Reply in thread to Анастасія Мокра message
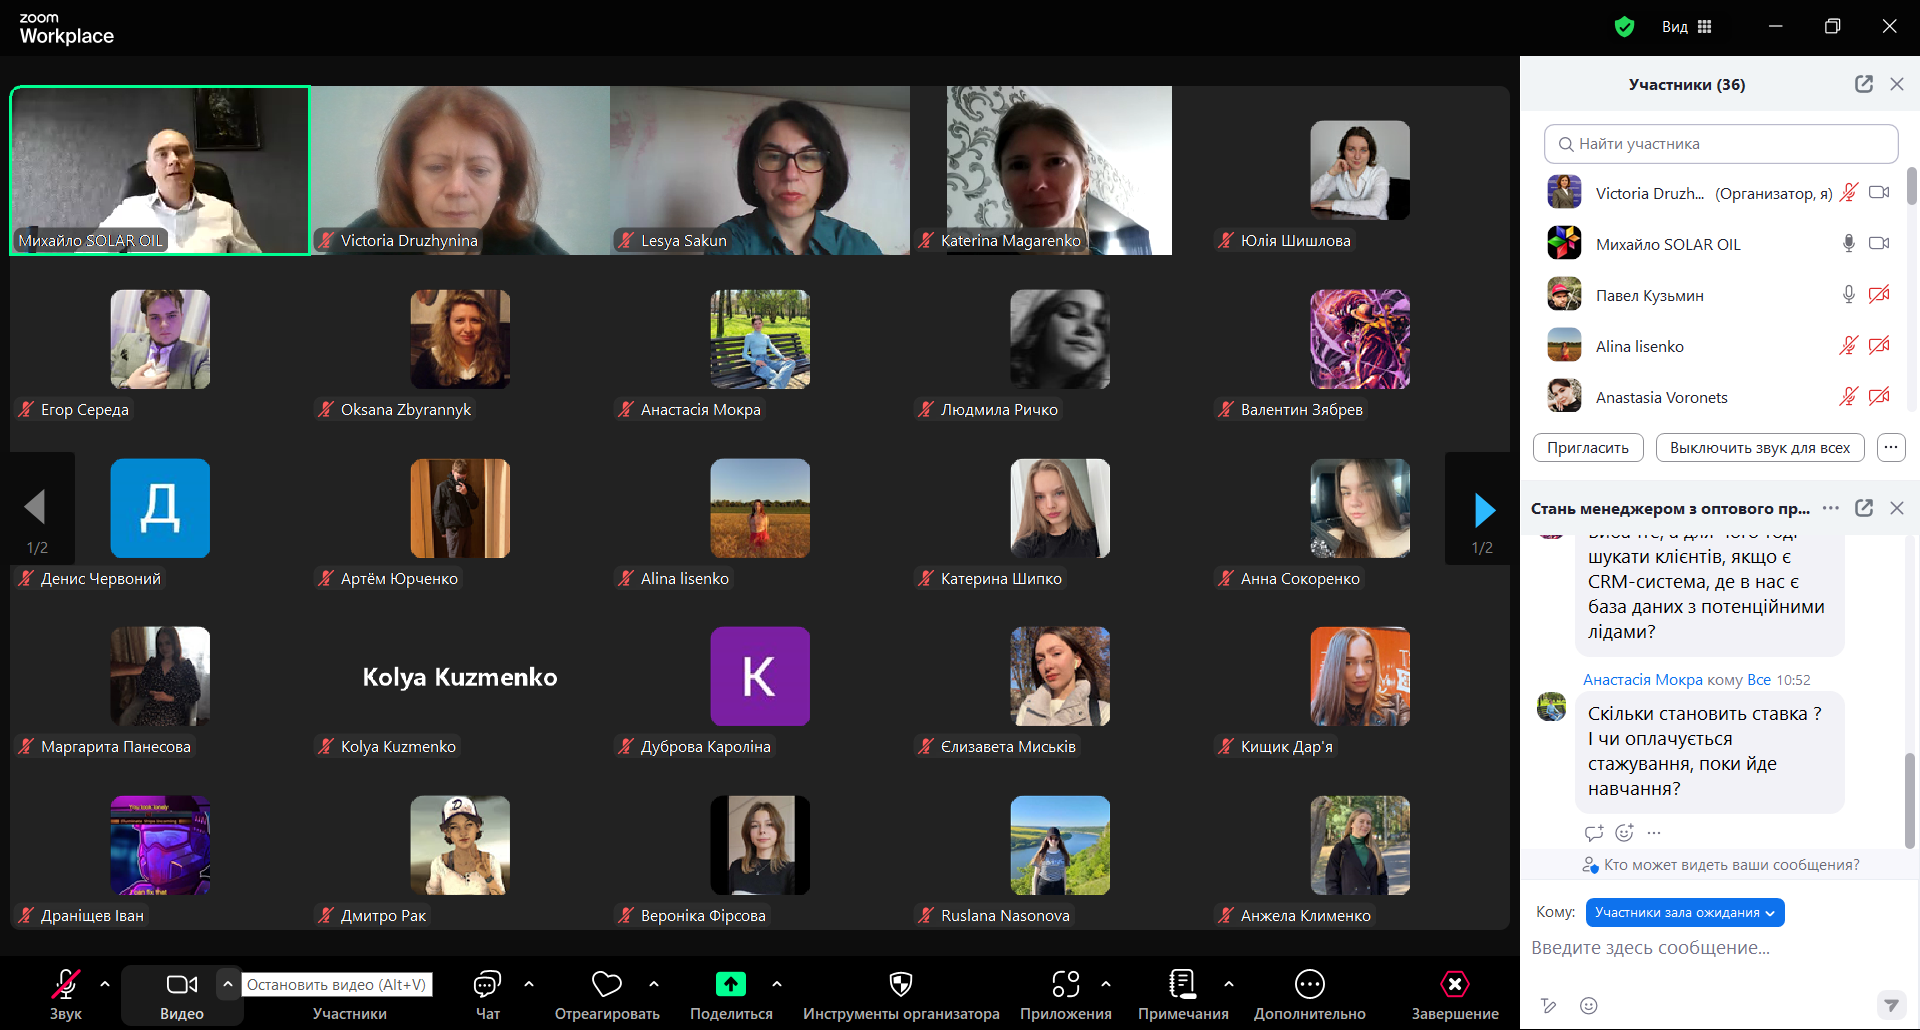 pos(1594,833)
